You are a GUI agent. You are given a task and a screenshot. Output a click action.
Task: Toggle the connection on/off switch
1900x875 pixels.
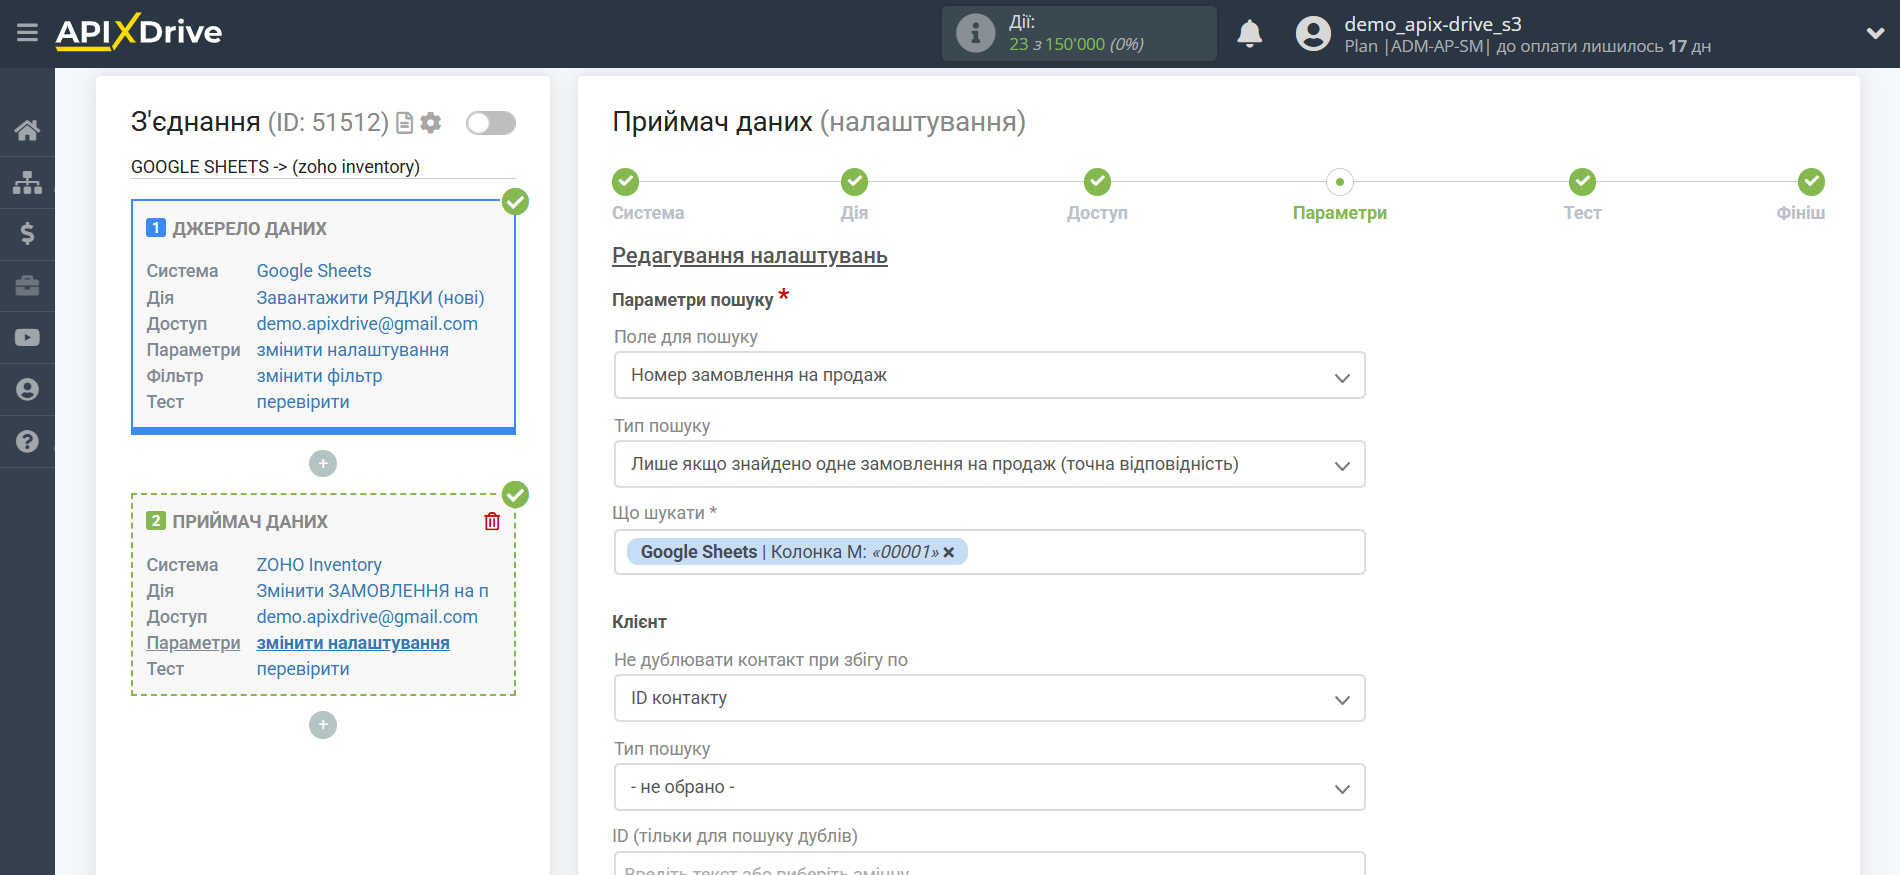[x=491, y=123]
